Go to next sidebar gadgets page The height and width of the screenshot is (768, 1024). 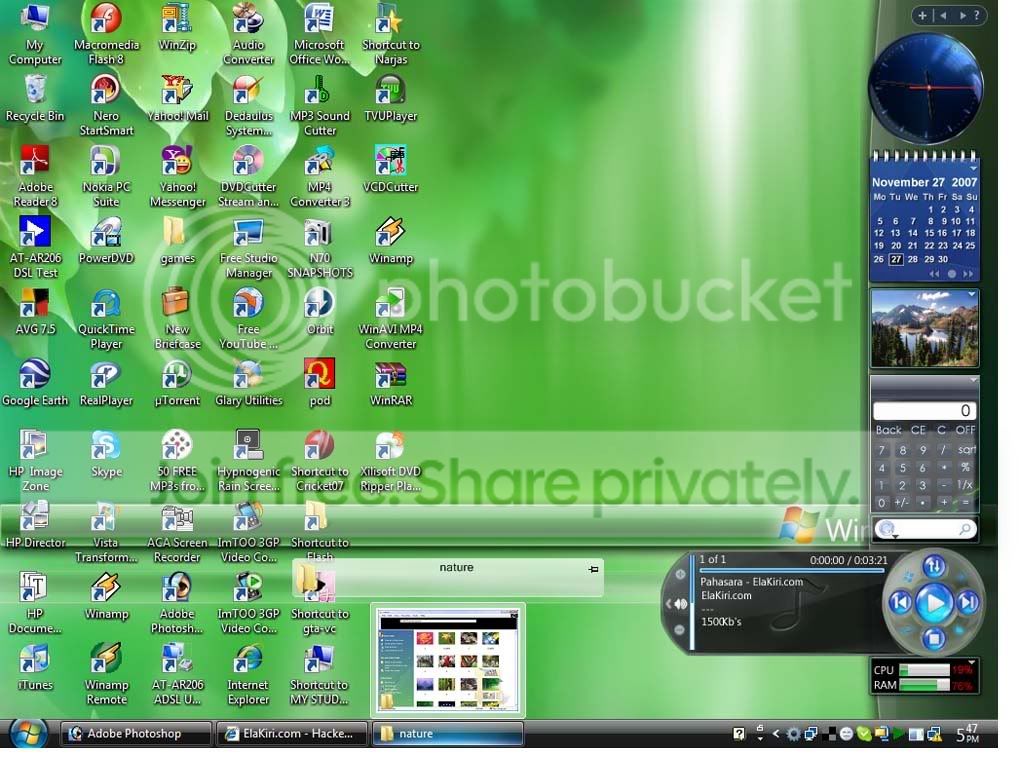(x=962, y=16)
